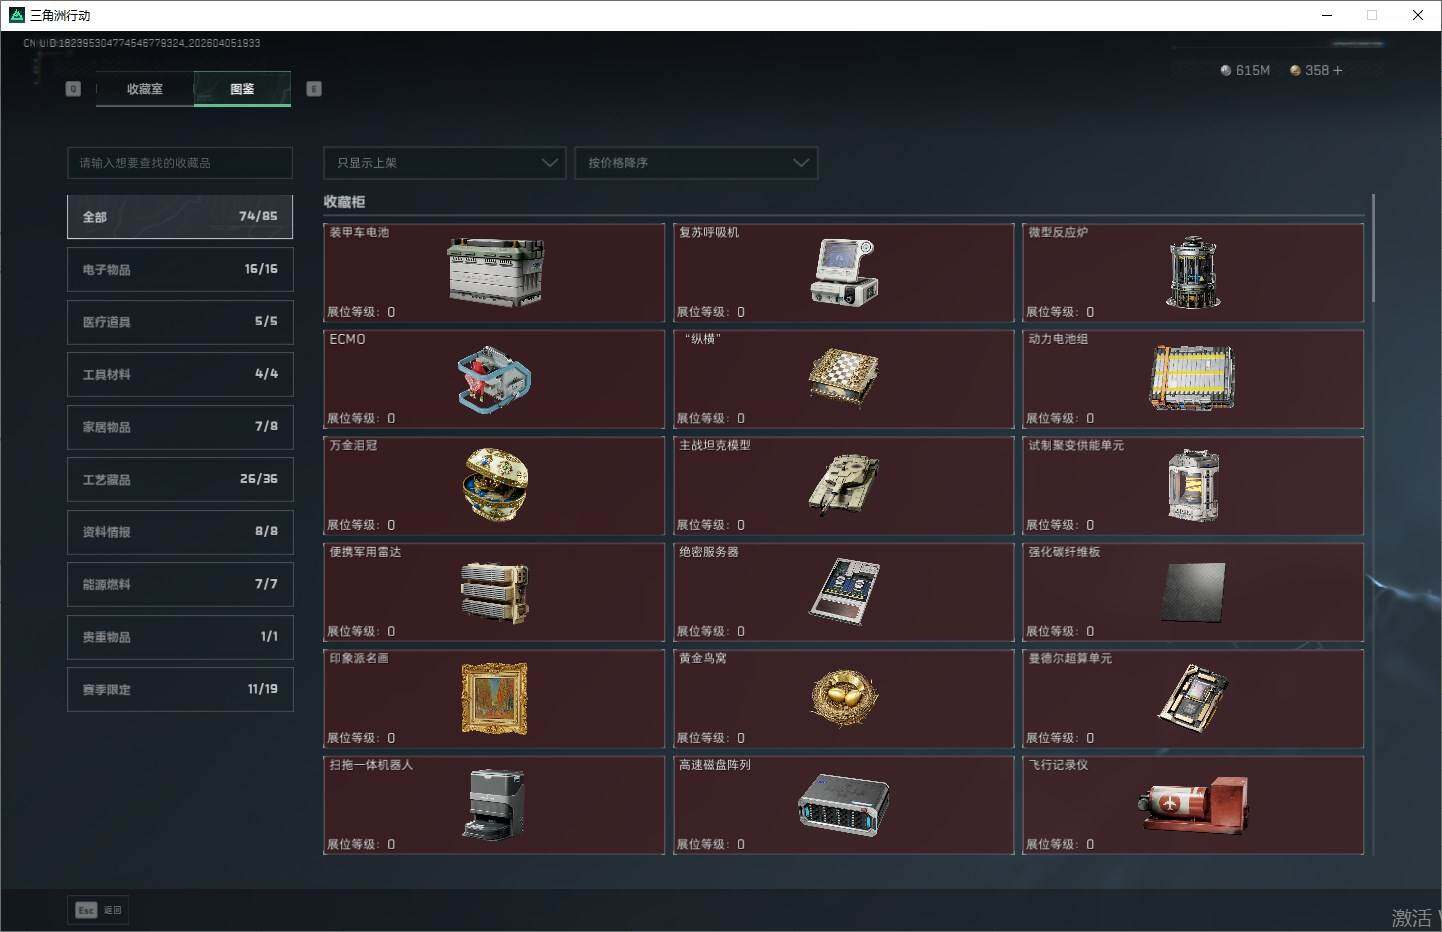Viewport: 1442px width, 932px height.
Task: Open the 按价格降序 sort dropdown
Action: click(x=696, y=163)
